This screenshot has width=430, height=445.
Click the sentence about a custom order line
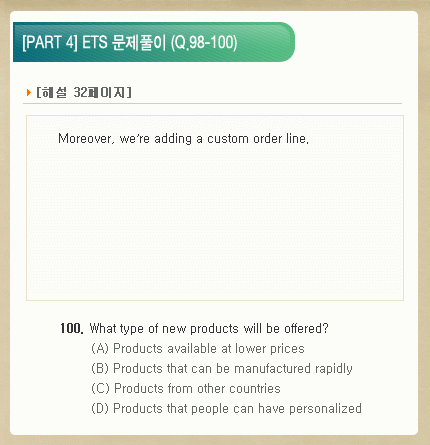pyautogui.click(x=183, y=138)
